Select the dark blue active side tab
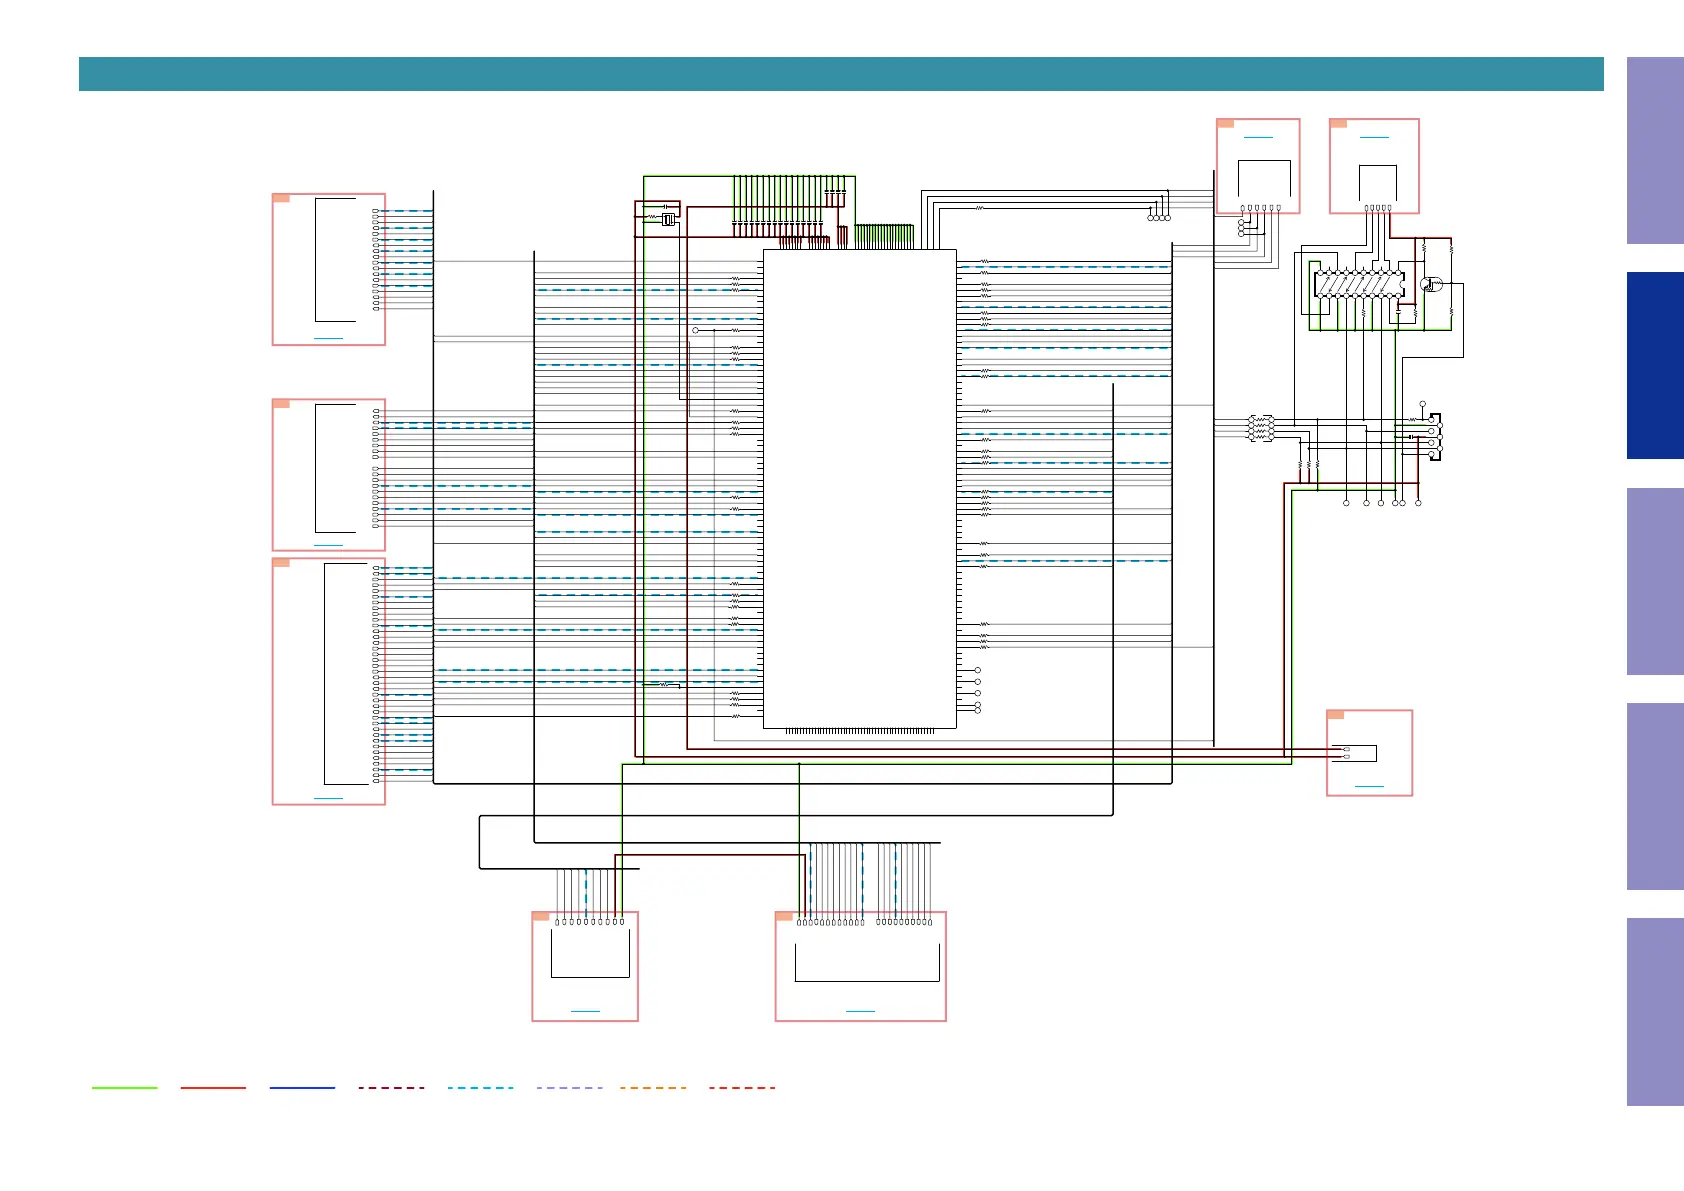This screenshot has width=1684, height=1191. (x=1655, y=365)
